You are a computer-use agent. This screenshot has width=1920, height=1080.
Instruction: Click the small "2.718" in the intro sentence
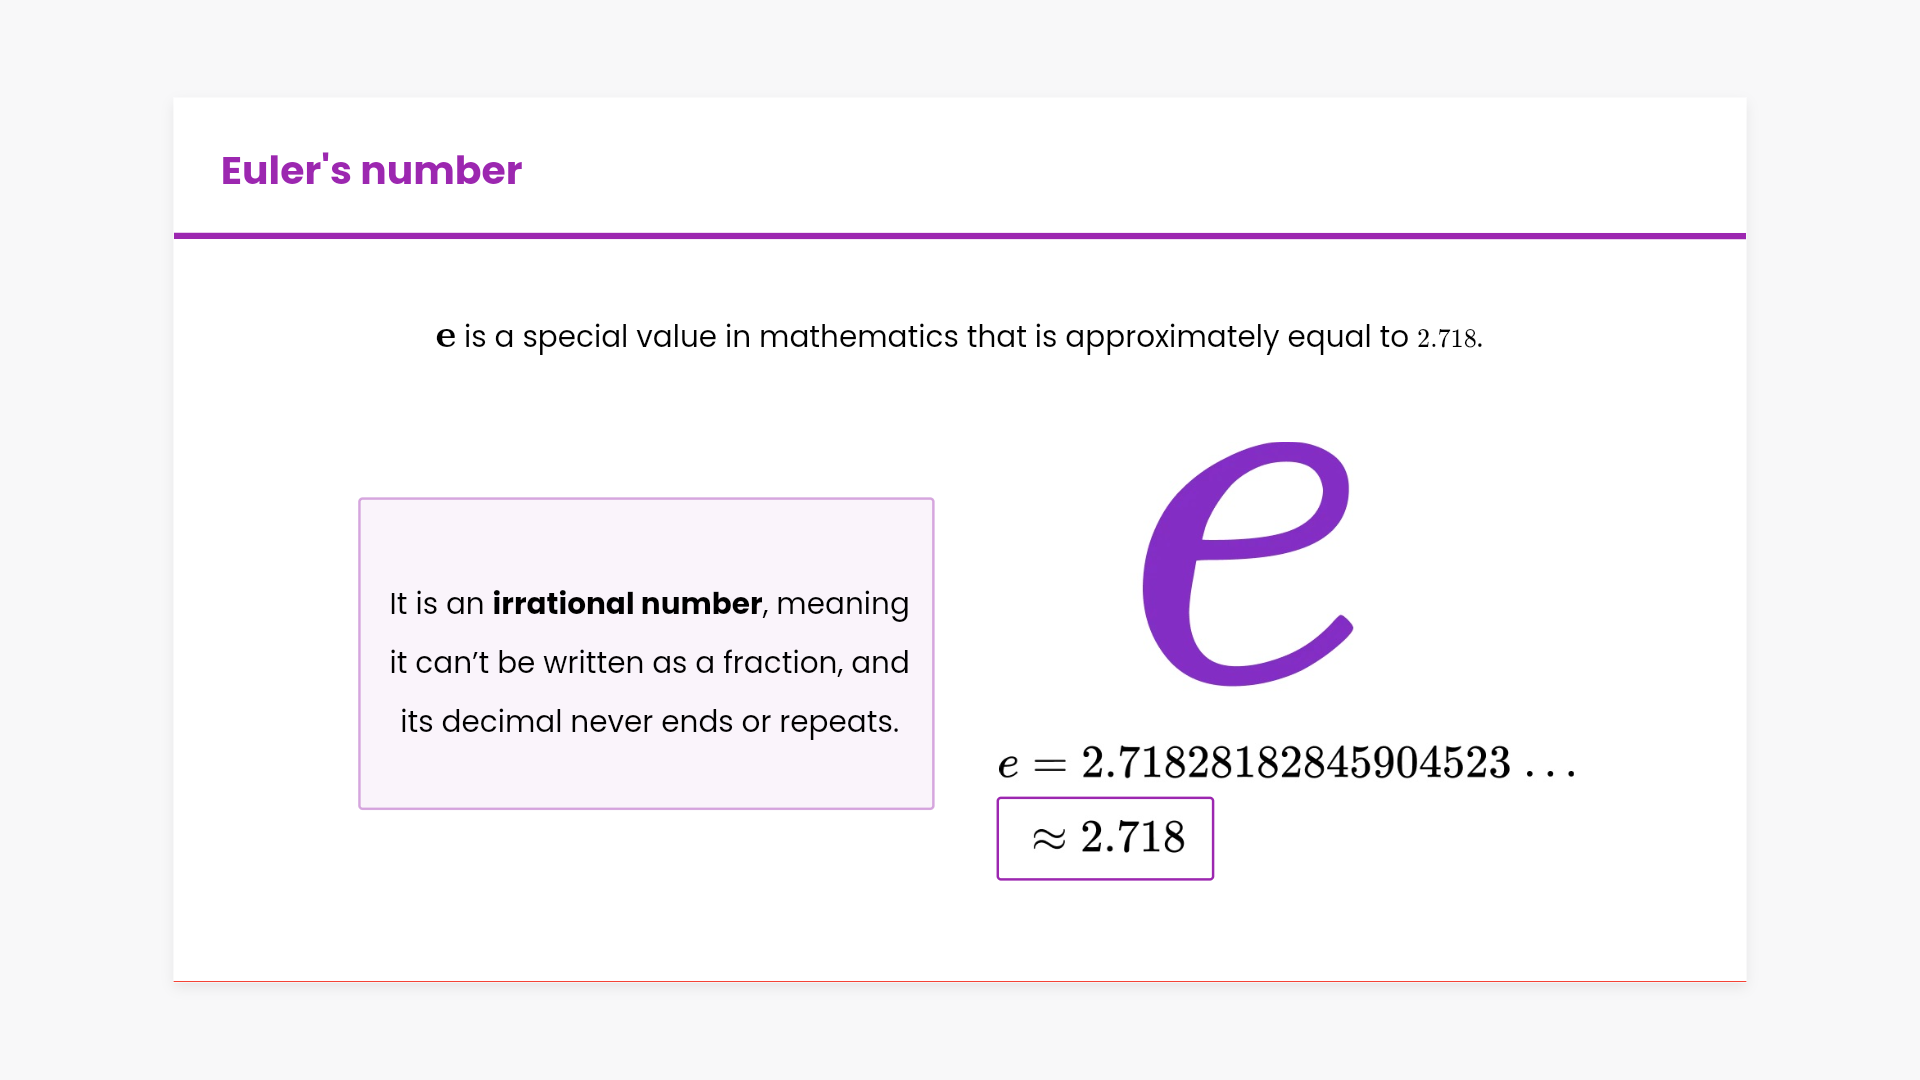1446,339
